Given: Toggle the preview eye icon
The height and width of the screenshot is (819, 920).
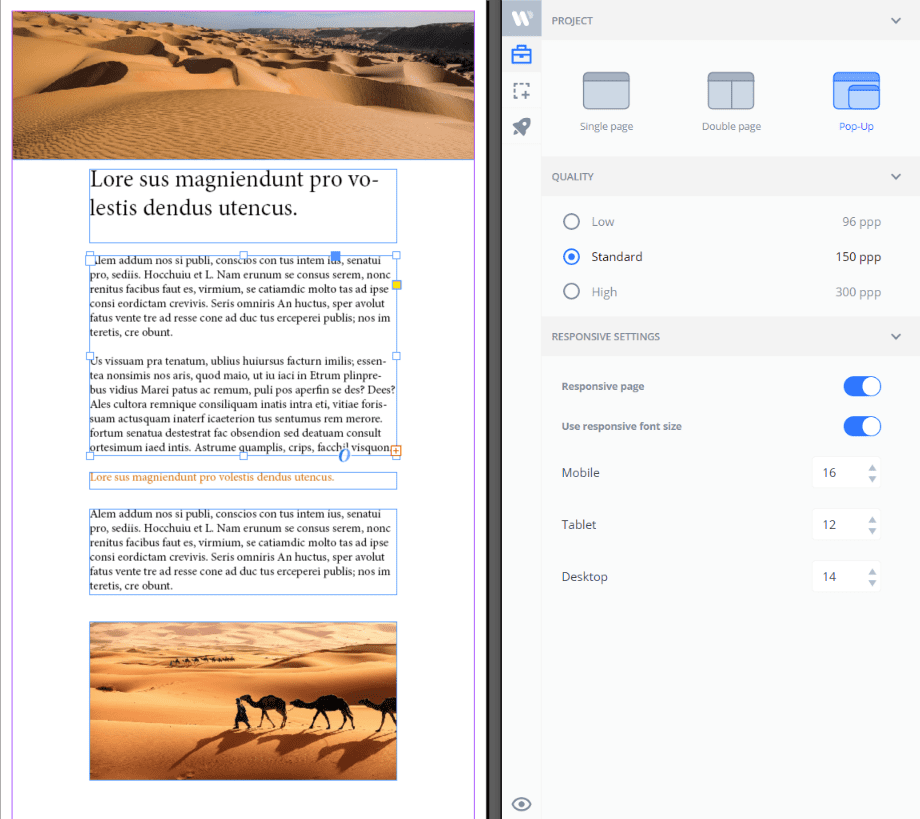Looking at the screenshot, I should pyautogui.click(x=522, y=804).
